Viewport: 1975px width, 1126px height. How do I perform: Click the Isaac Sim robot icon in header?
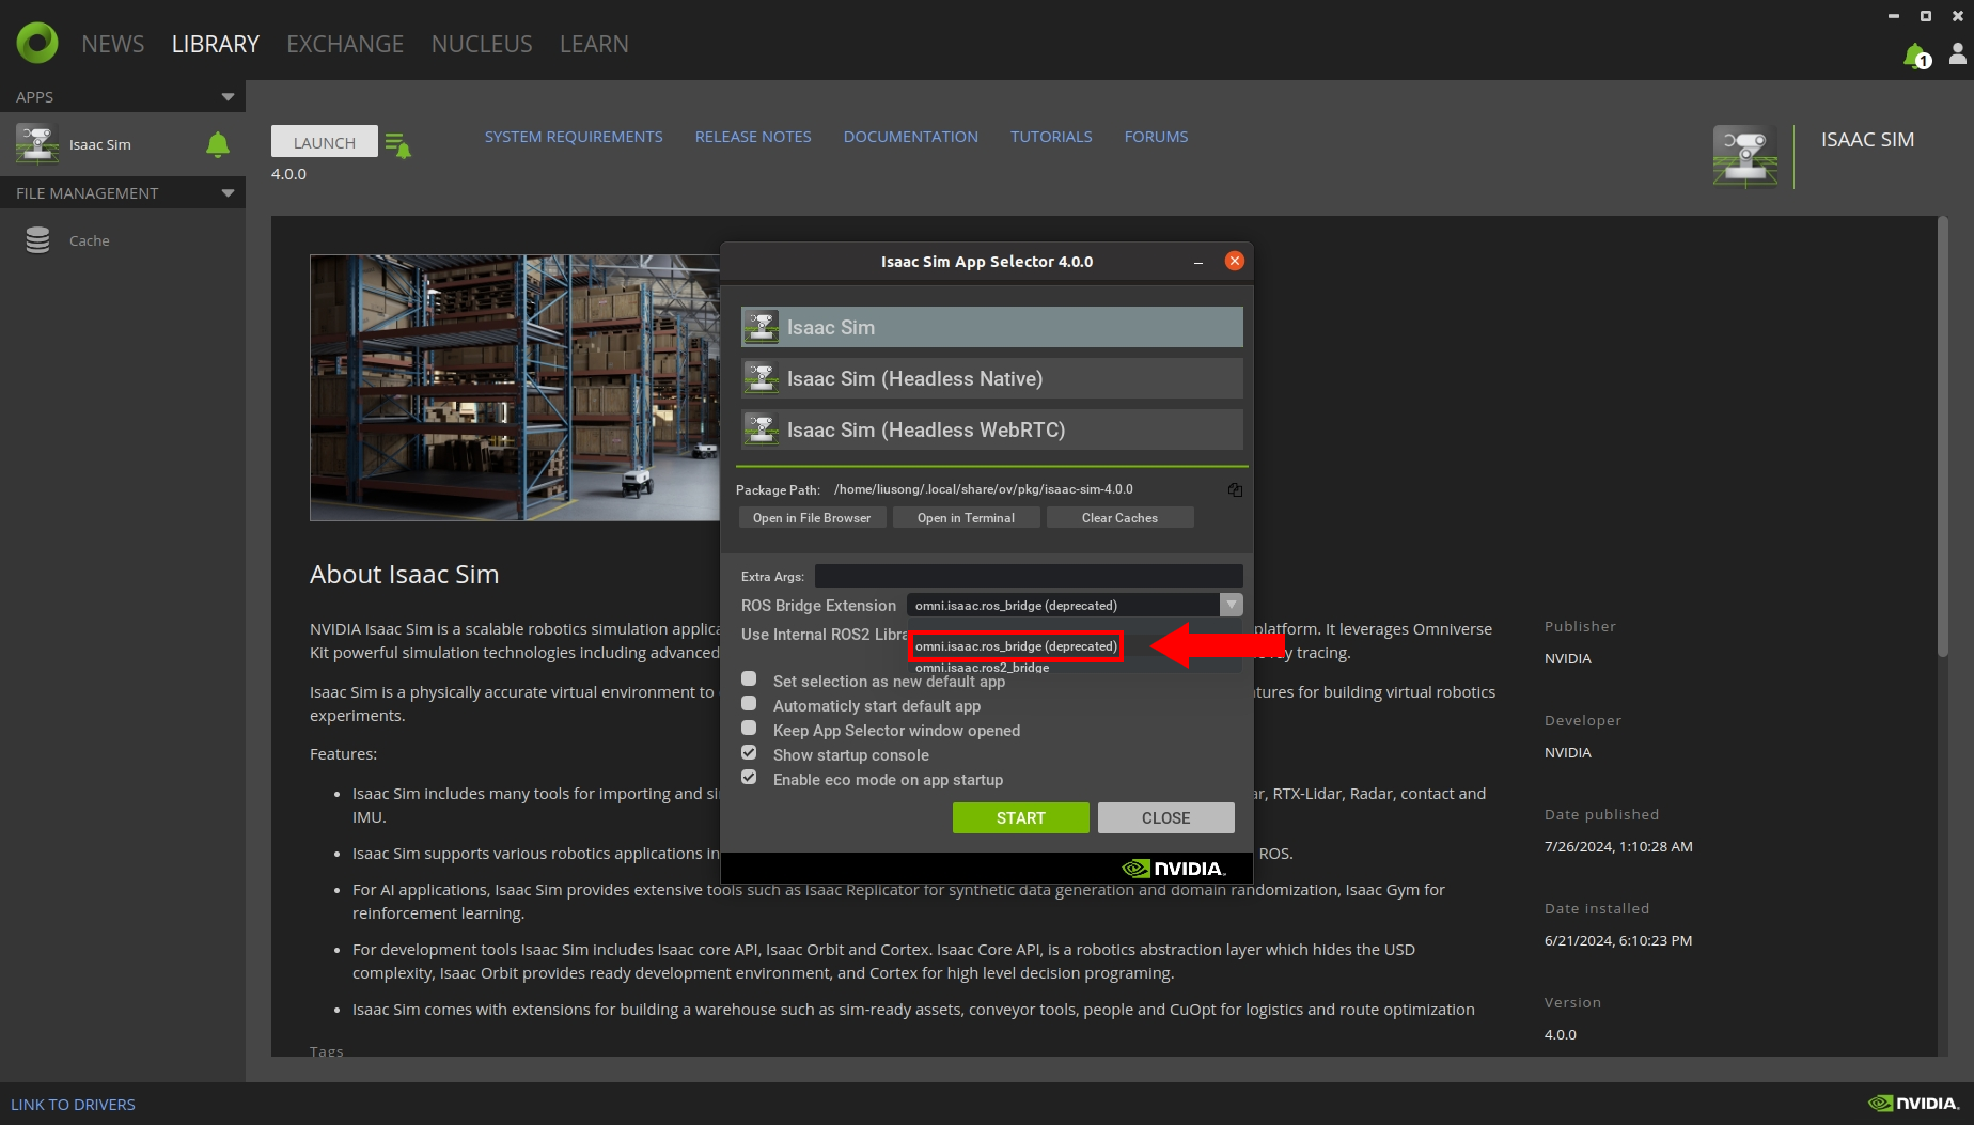click(1744, 156)
